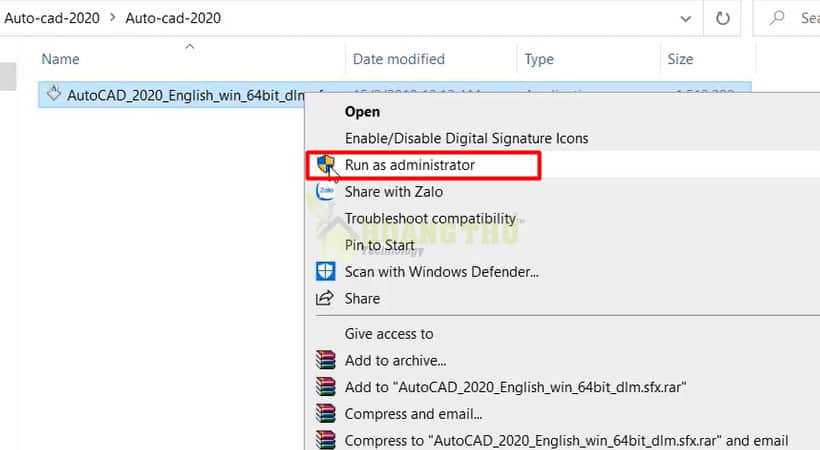Viewport: 820px width, 450px height.
Task: Click the sort arrow above Name column
Action: pos(190,47)
